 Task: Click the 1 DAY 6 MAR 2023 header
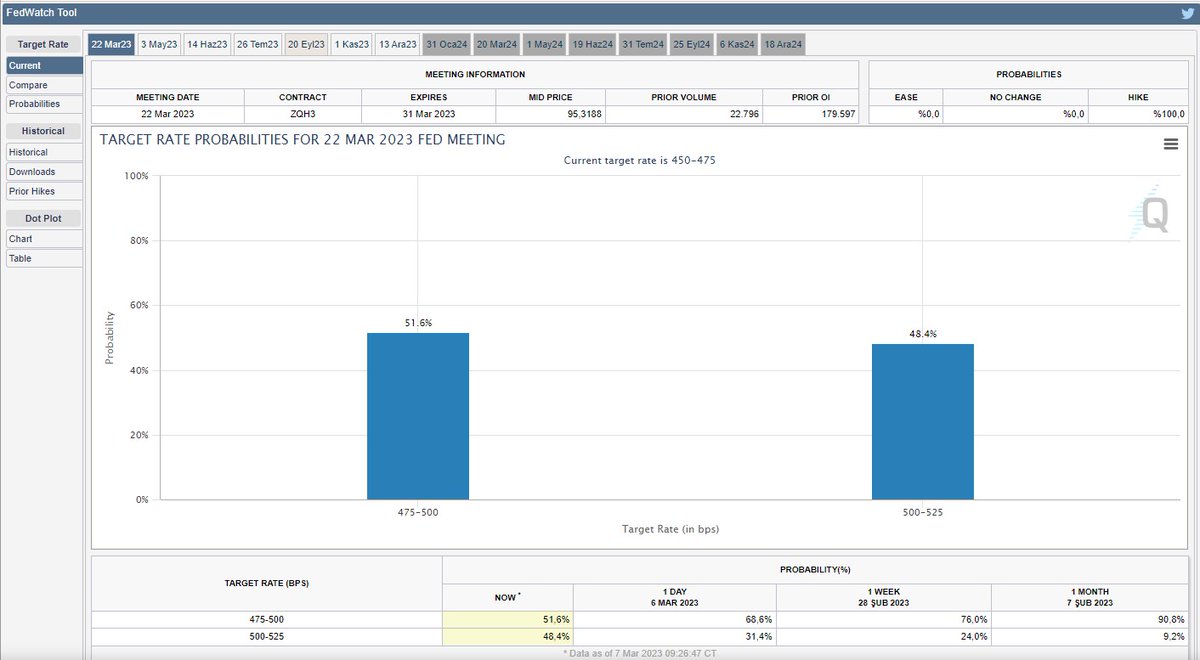[x=674, y=597]
